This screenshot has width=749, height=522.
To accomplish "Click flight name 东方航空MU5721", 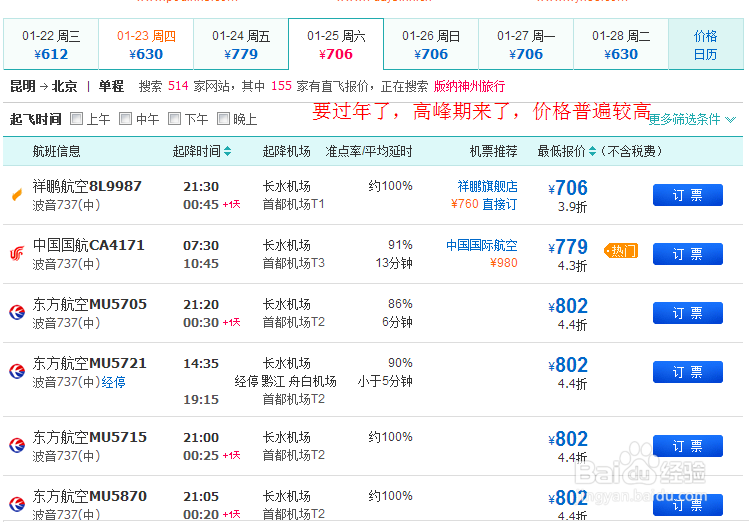I will (89, 363).
